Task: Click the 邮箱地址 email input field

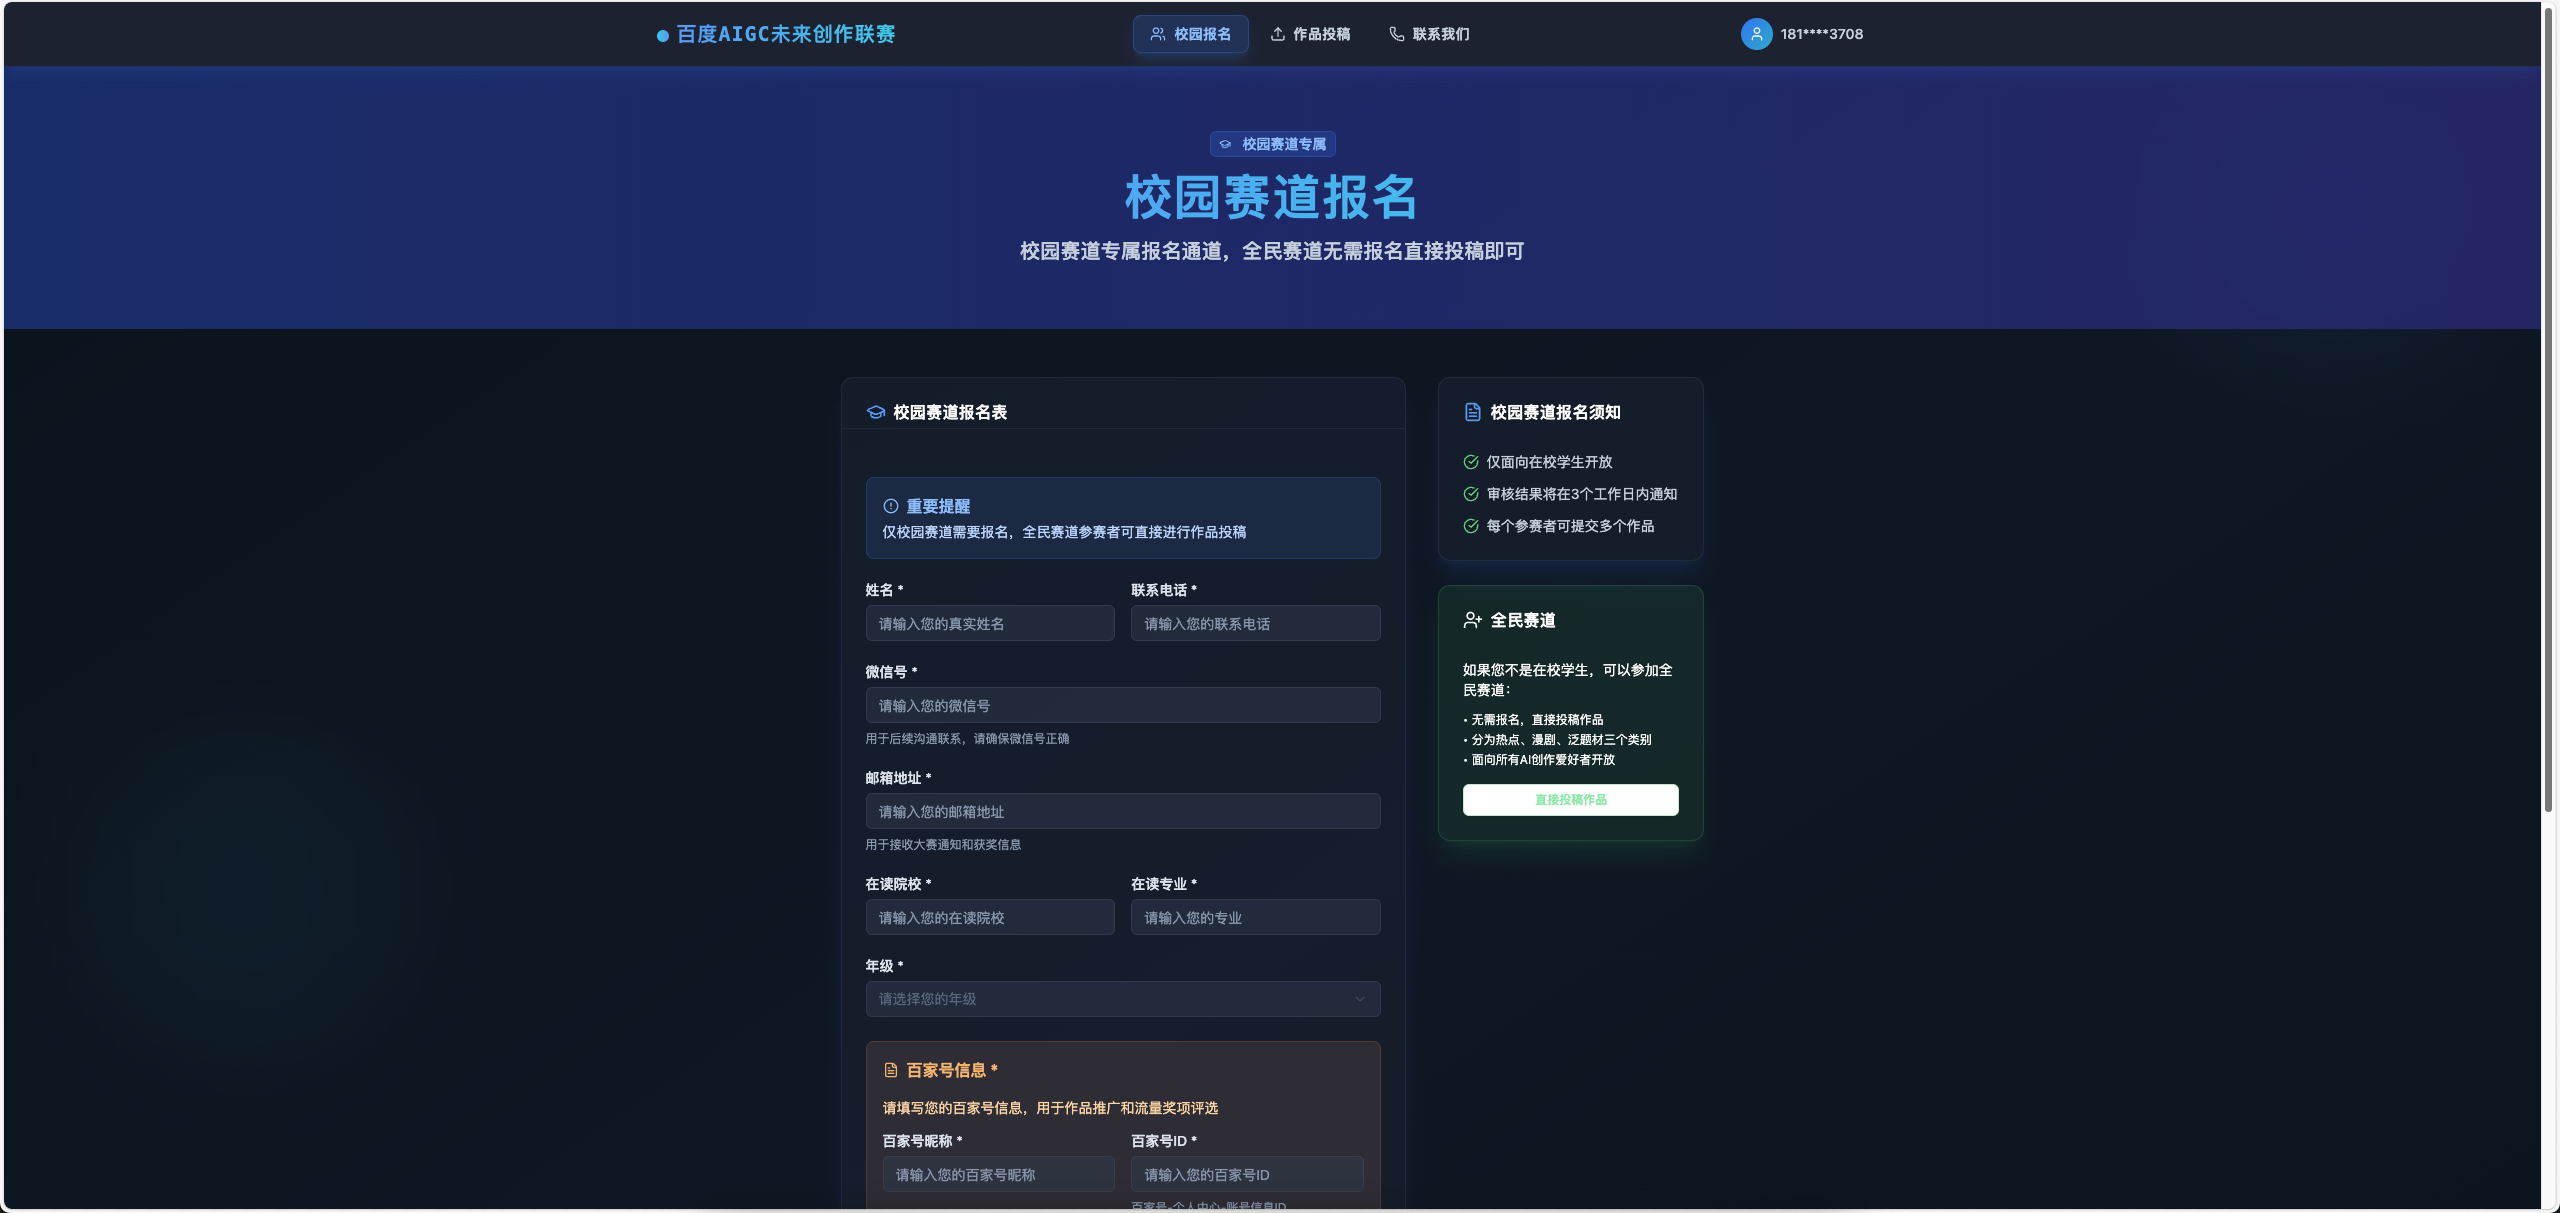Action: click(1122, 811)
